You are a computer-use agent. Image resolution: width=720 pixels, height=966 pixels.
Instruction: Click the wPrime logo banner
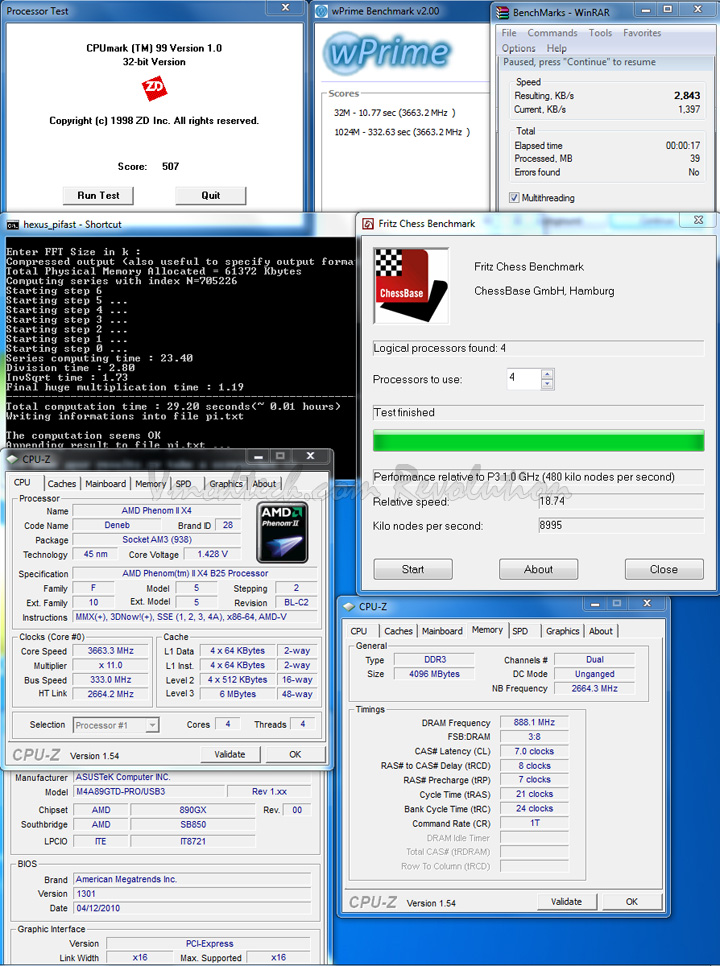pyautogui.click(x=387, y=52)
